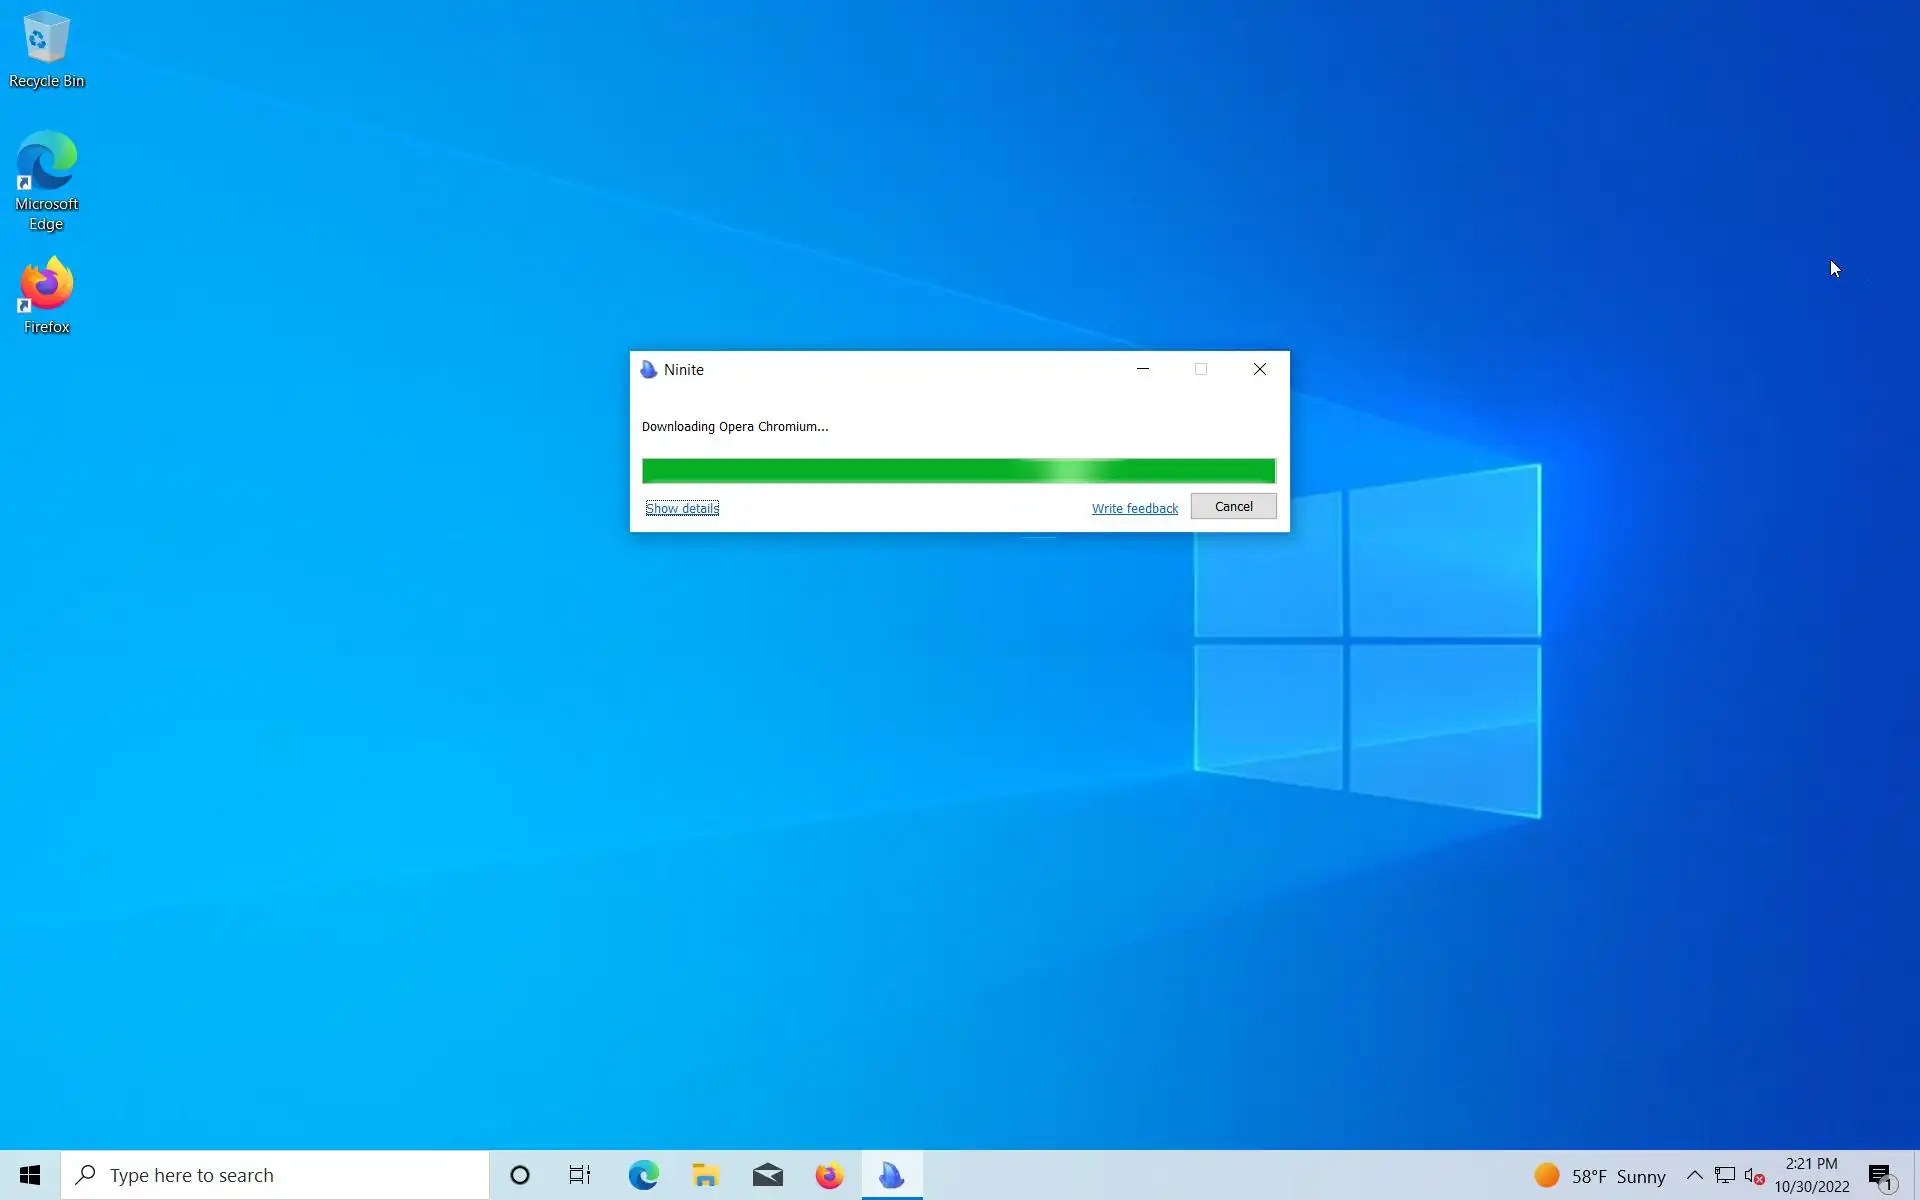Open Edge from the taskbar
Screen dimensions: 1920x1200
pyautogui.click(x=643, y=1175)
